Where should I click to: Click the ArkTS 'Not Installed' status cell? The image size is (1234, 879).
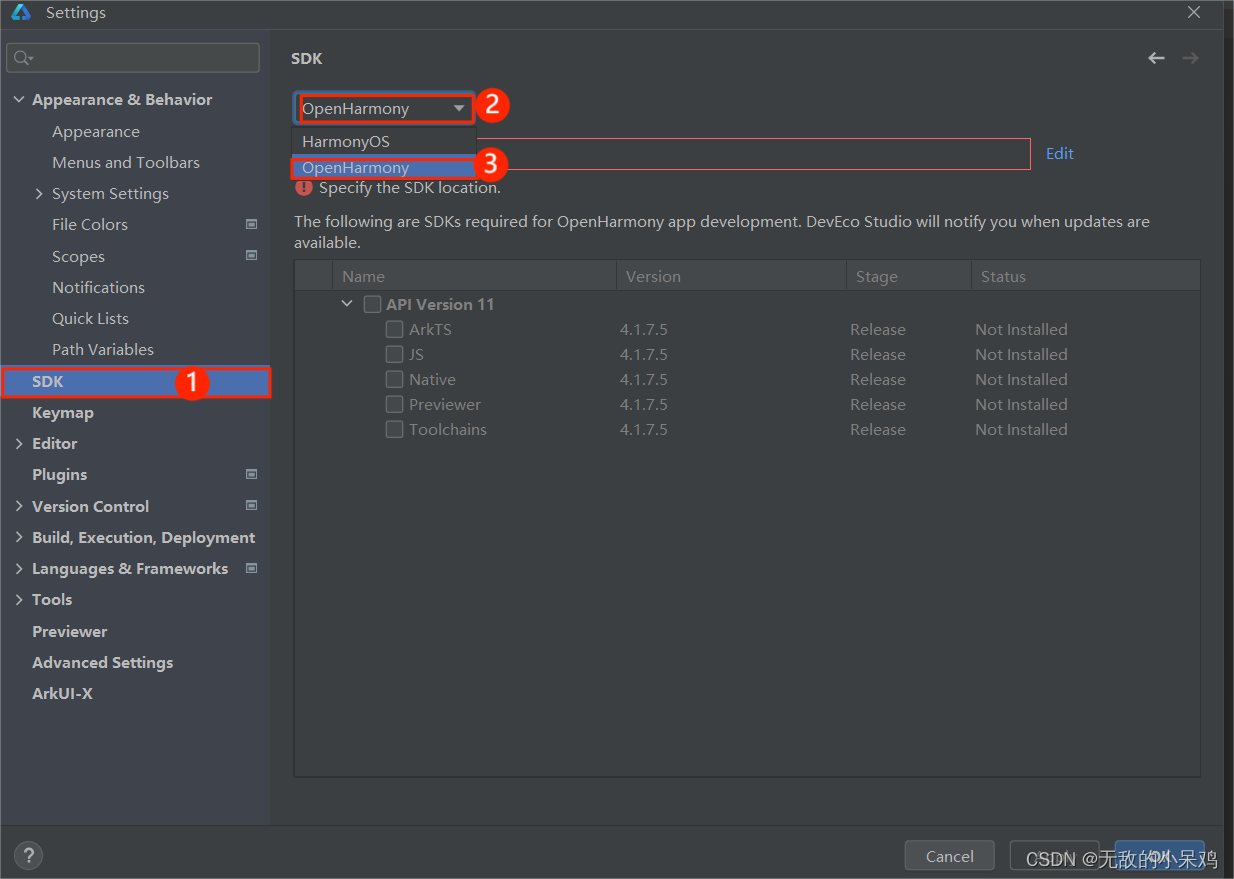(x=1021, y=329)
